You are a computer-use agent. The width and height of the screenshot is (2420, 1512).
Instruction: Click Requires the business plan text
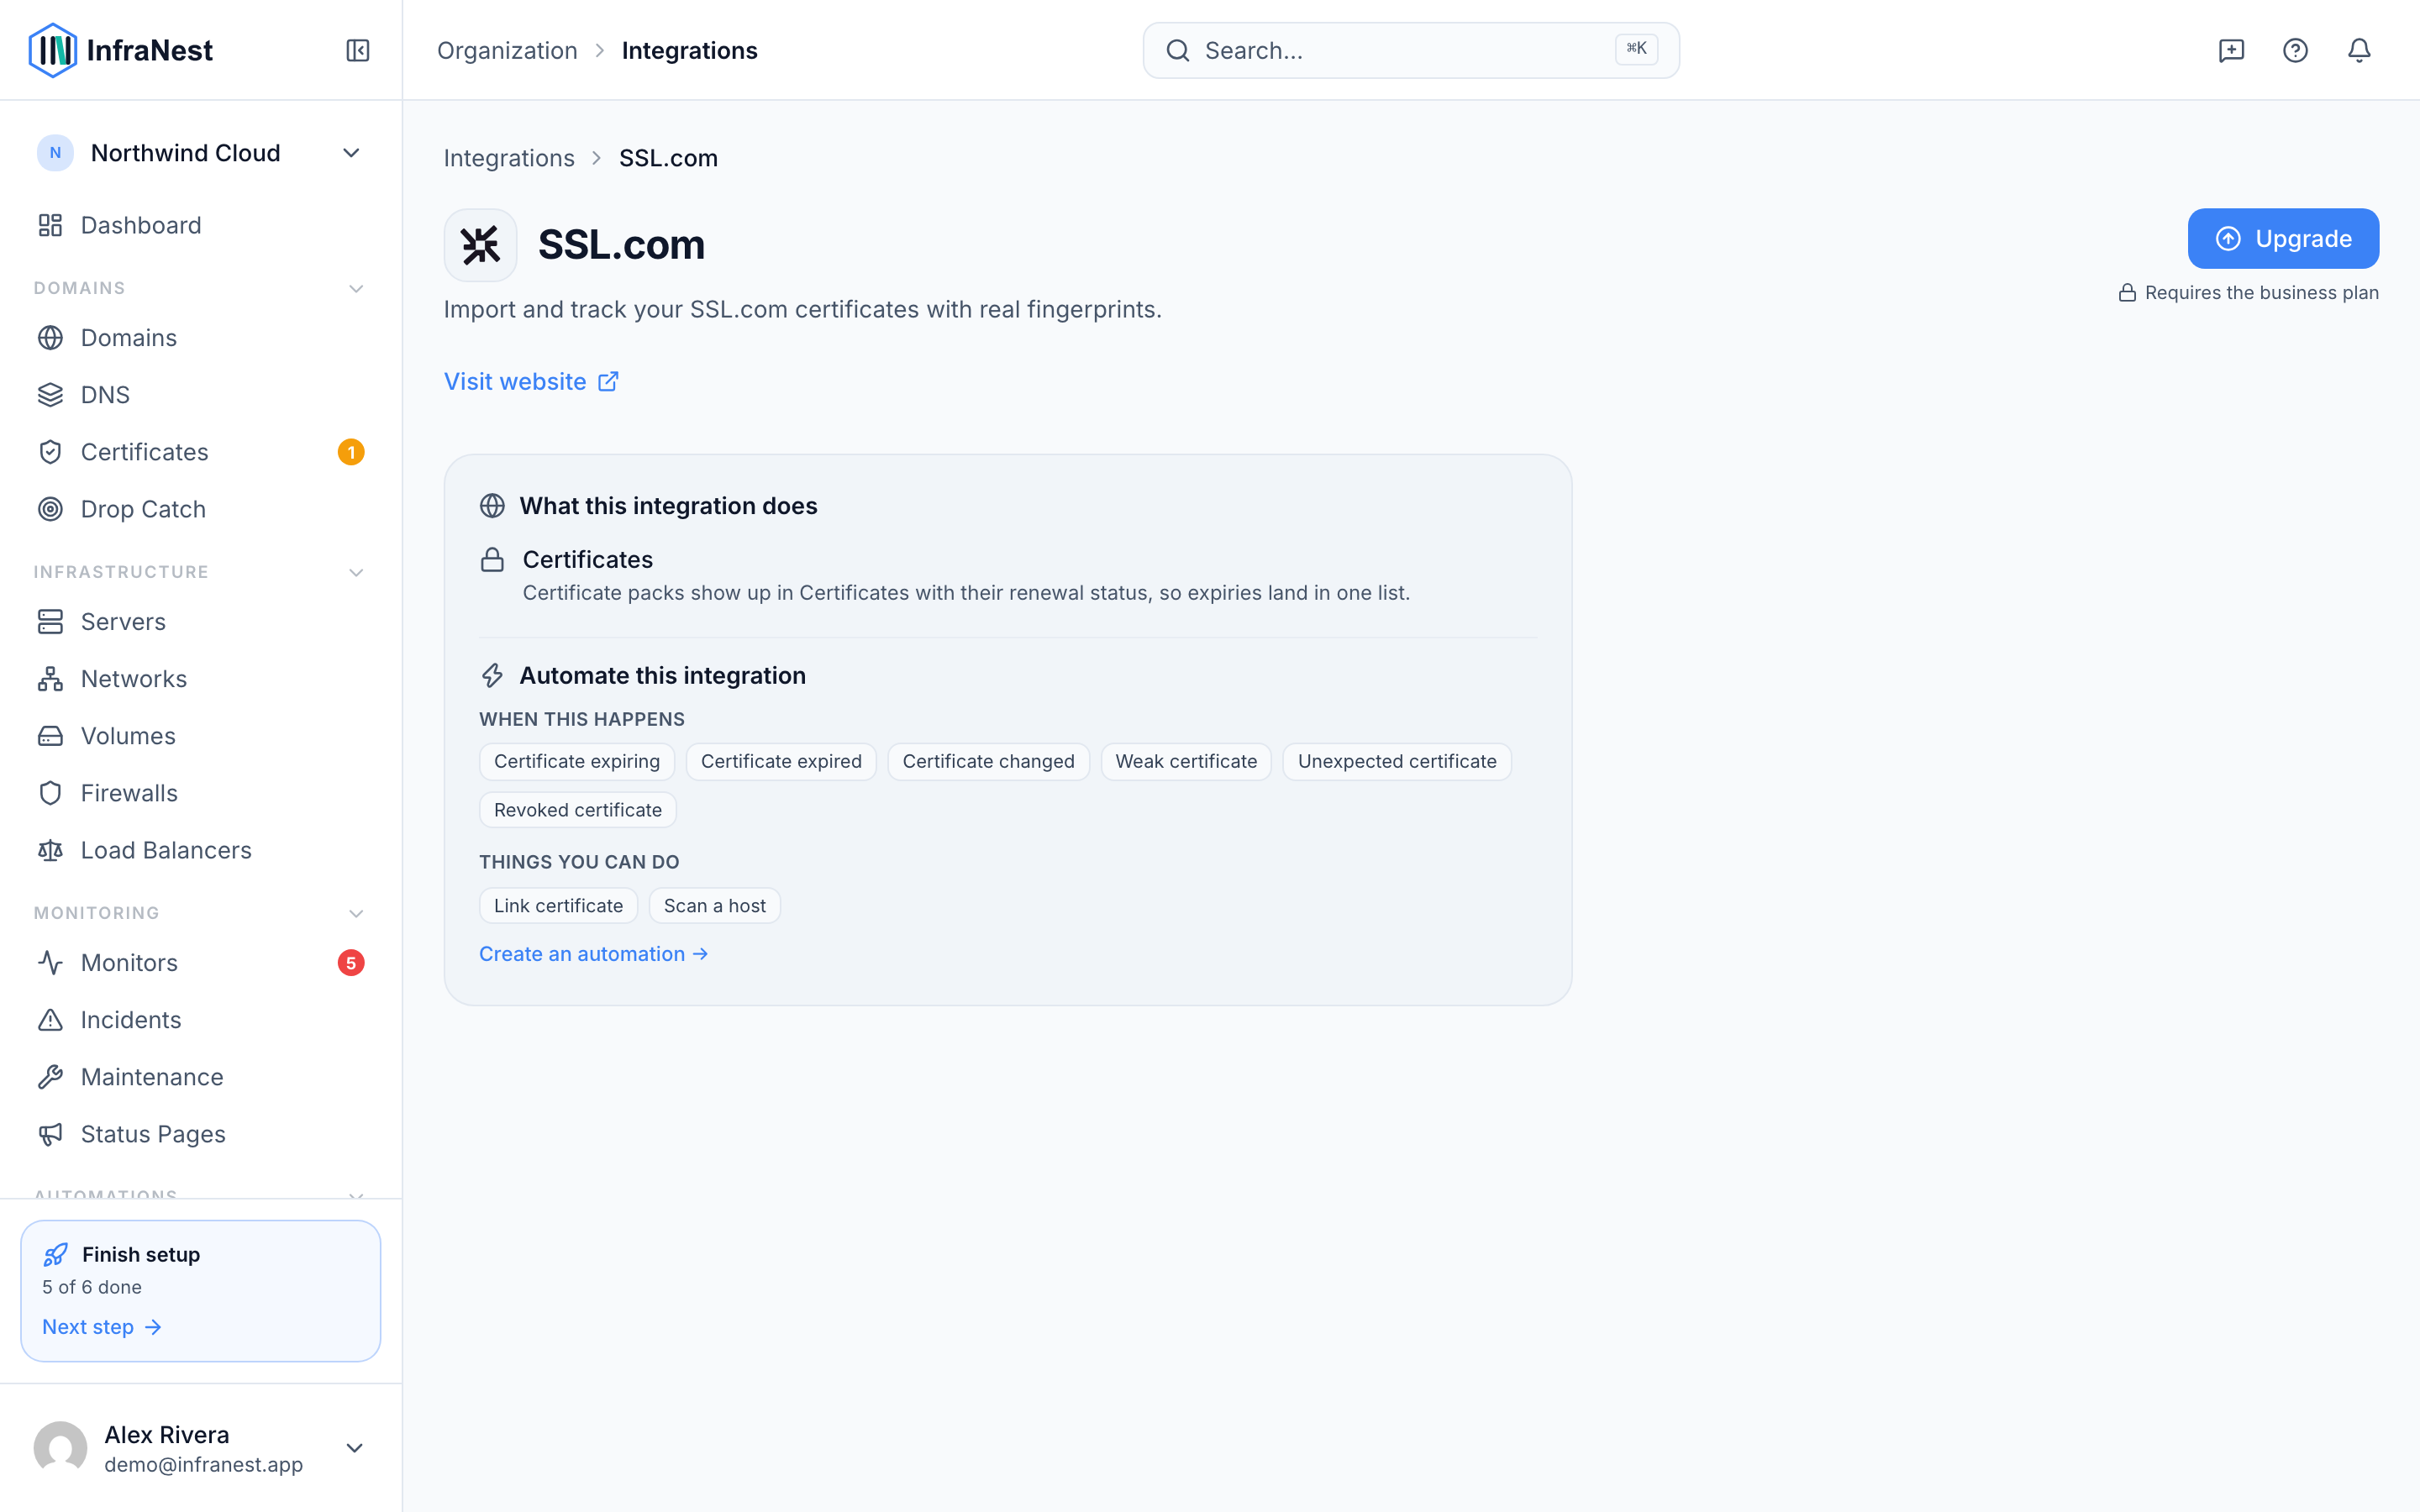point(2261,293)
